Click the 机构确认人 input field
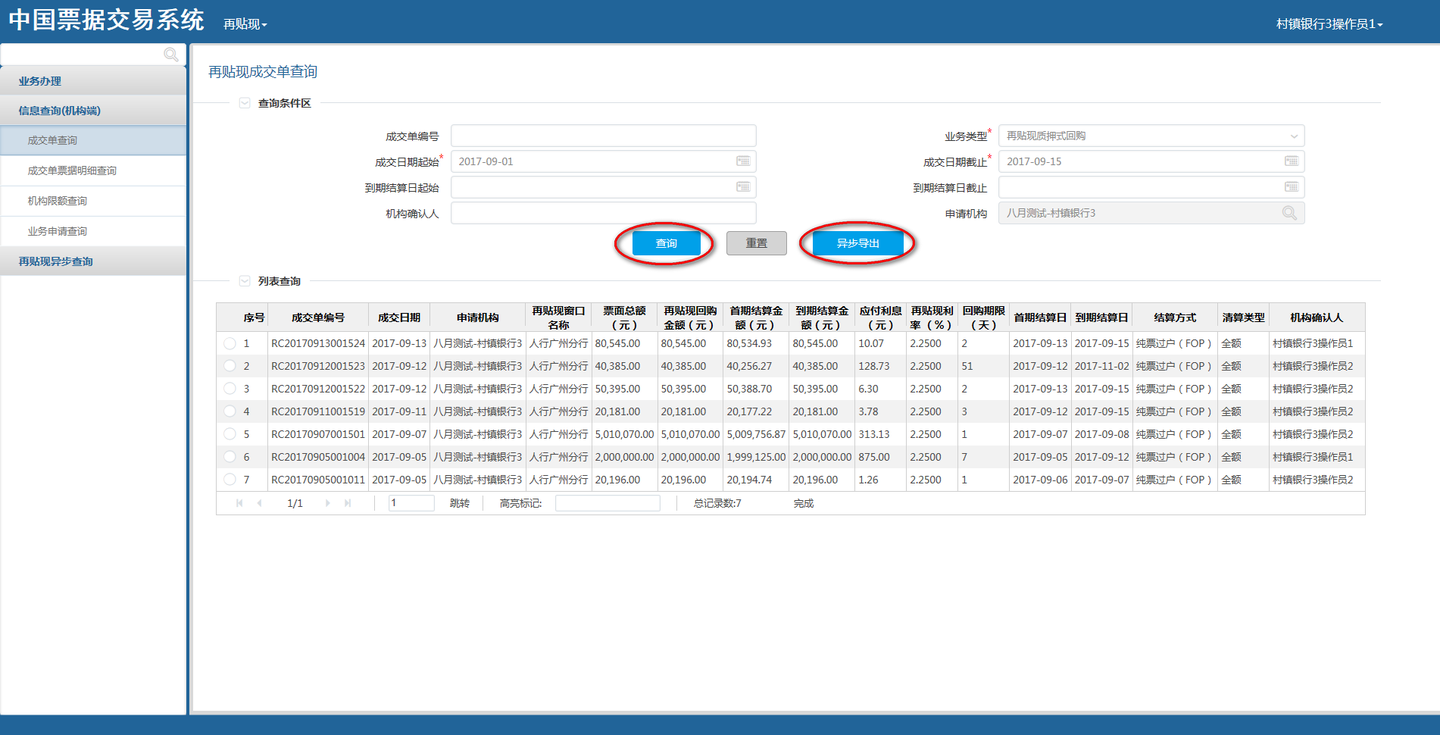Image resolution: width=1440 pixels, height=735 pixels. (604, 213)
